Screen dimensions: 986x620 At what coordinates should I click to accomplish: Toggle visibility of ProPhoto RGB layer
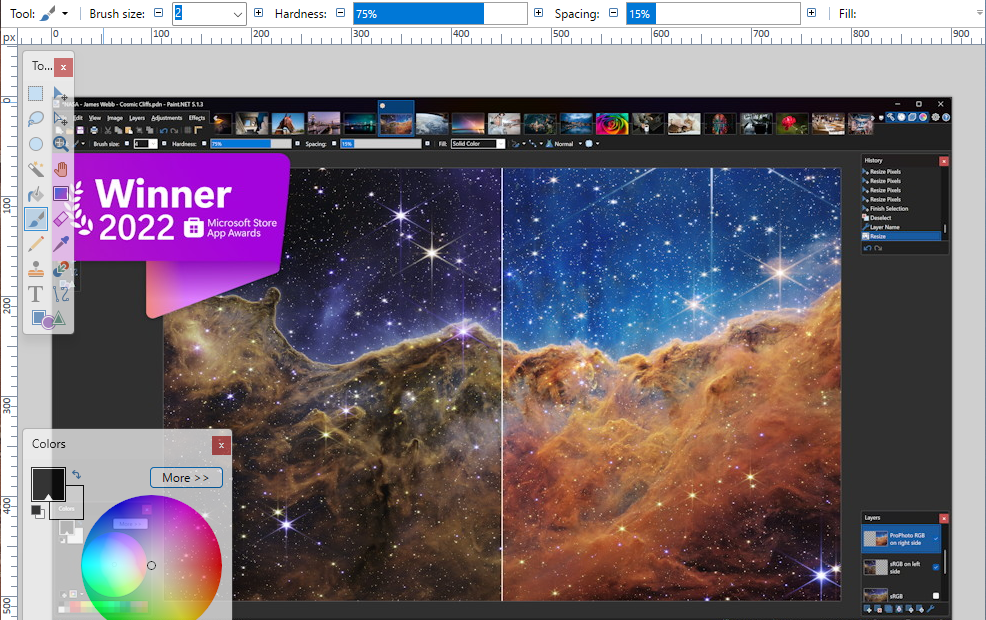coord(936,539)
